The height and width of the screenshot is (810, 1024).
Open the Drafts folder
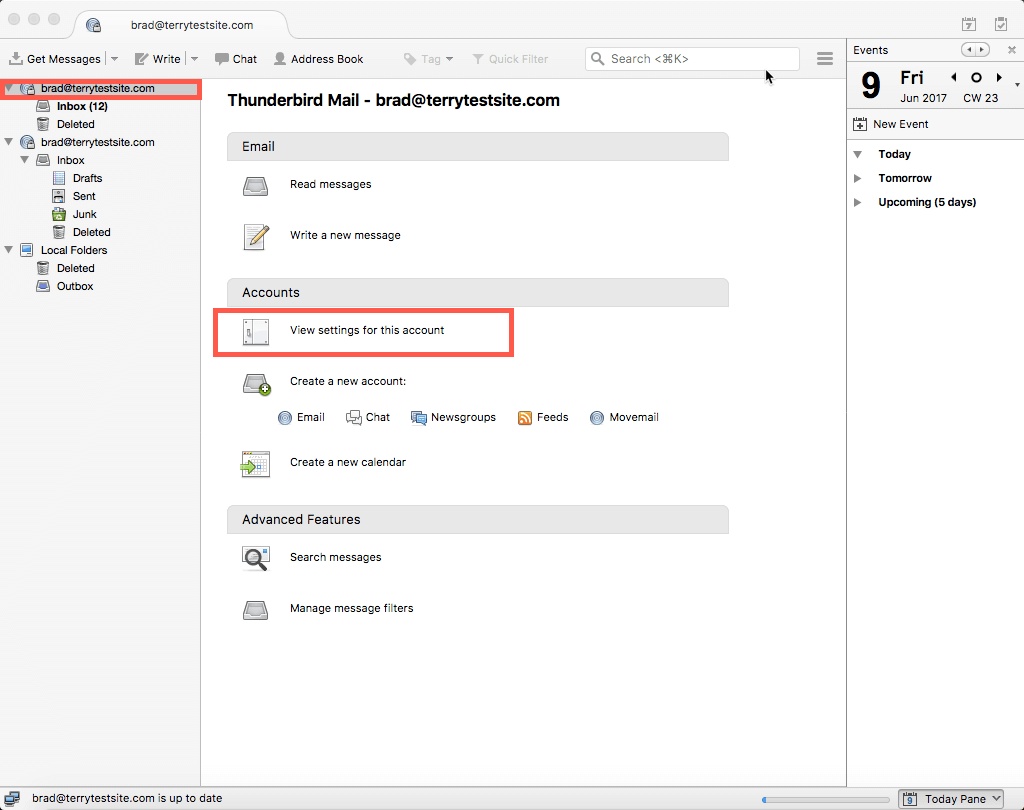[87, 178]
